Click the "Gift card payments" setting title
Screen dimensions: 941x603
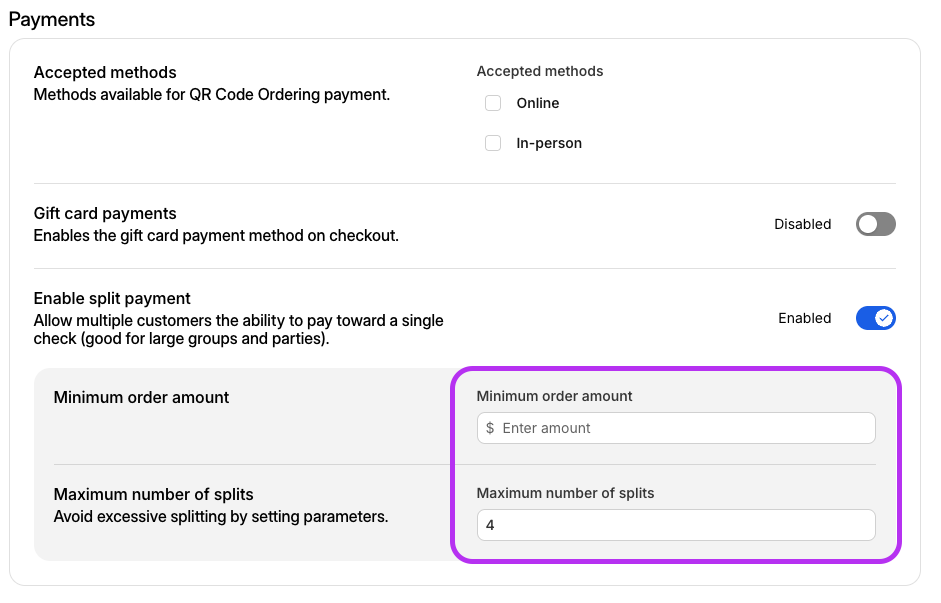105,213
